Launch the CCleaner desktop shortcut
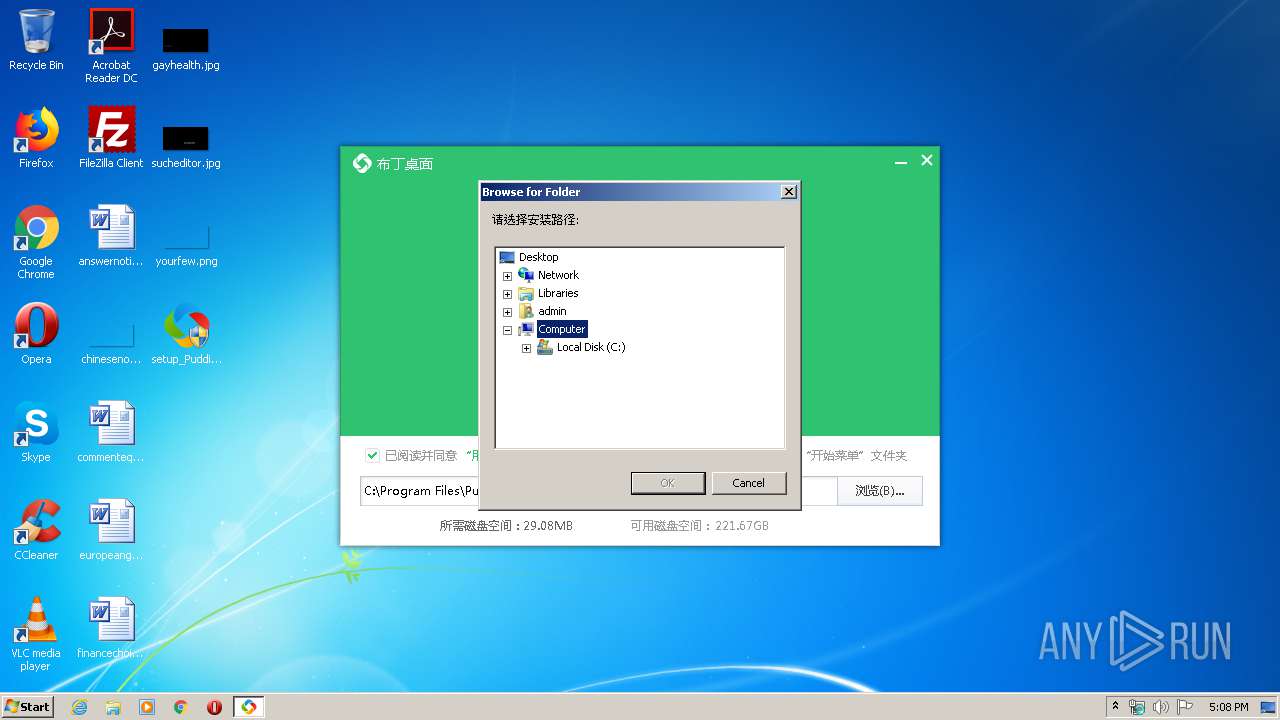 (36, 530)
